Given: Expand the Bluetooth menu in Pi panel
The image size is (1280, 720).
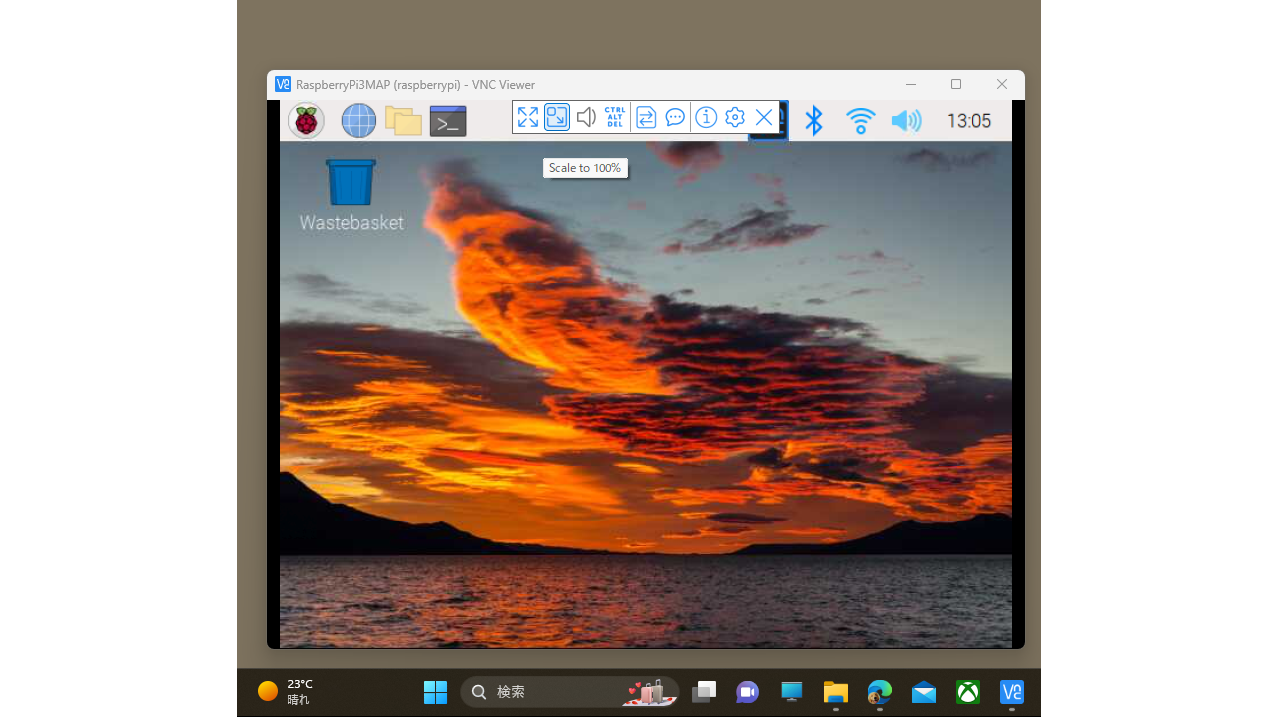Looking at the screenshot, I should pyautogui.click(x=814, y=121).
